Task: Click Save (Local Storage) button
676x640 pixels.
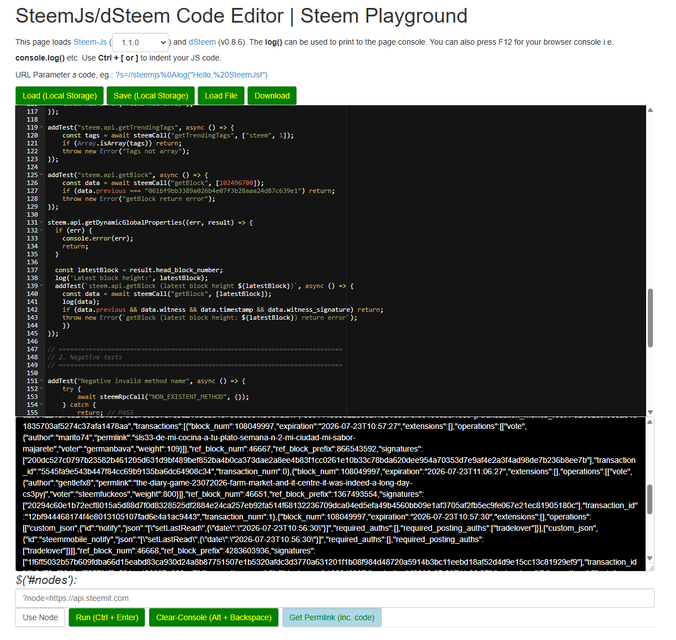Action: point(150,96)
